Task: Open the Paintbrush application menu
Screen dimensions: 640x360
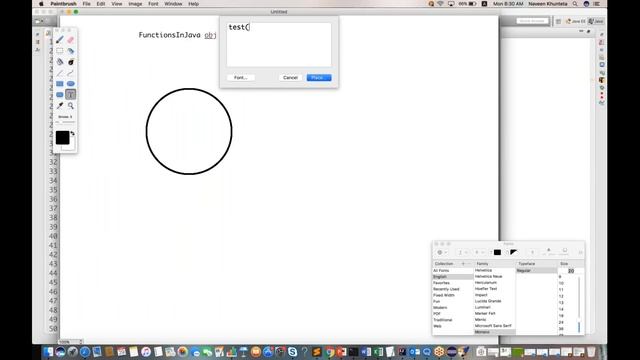Action: coord(63,4)
